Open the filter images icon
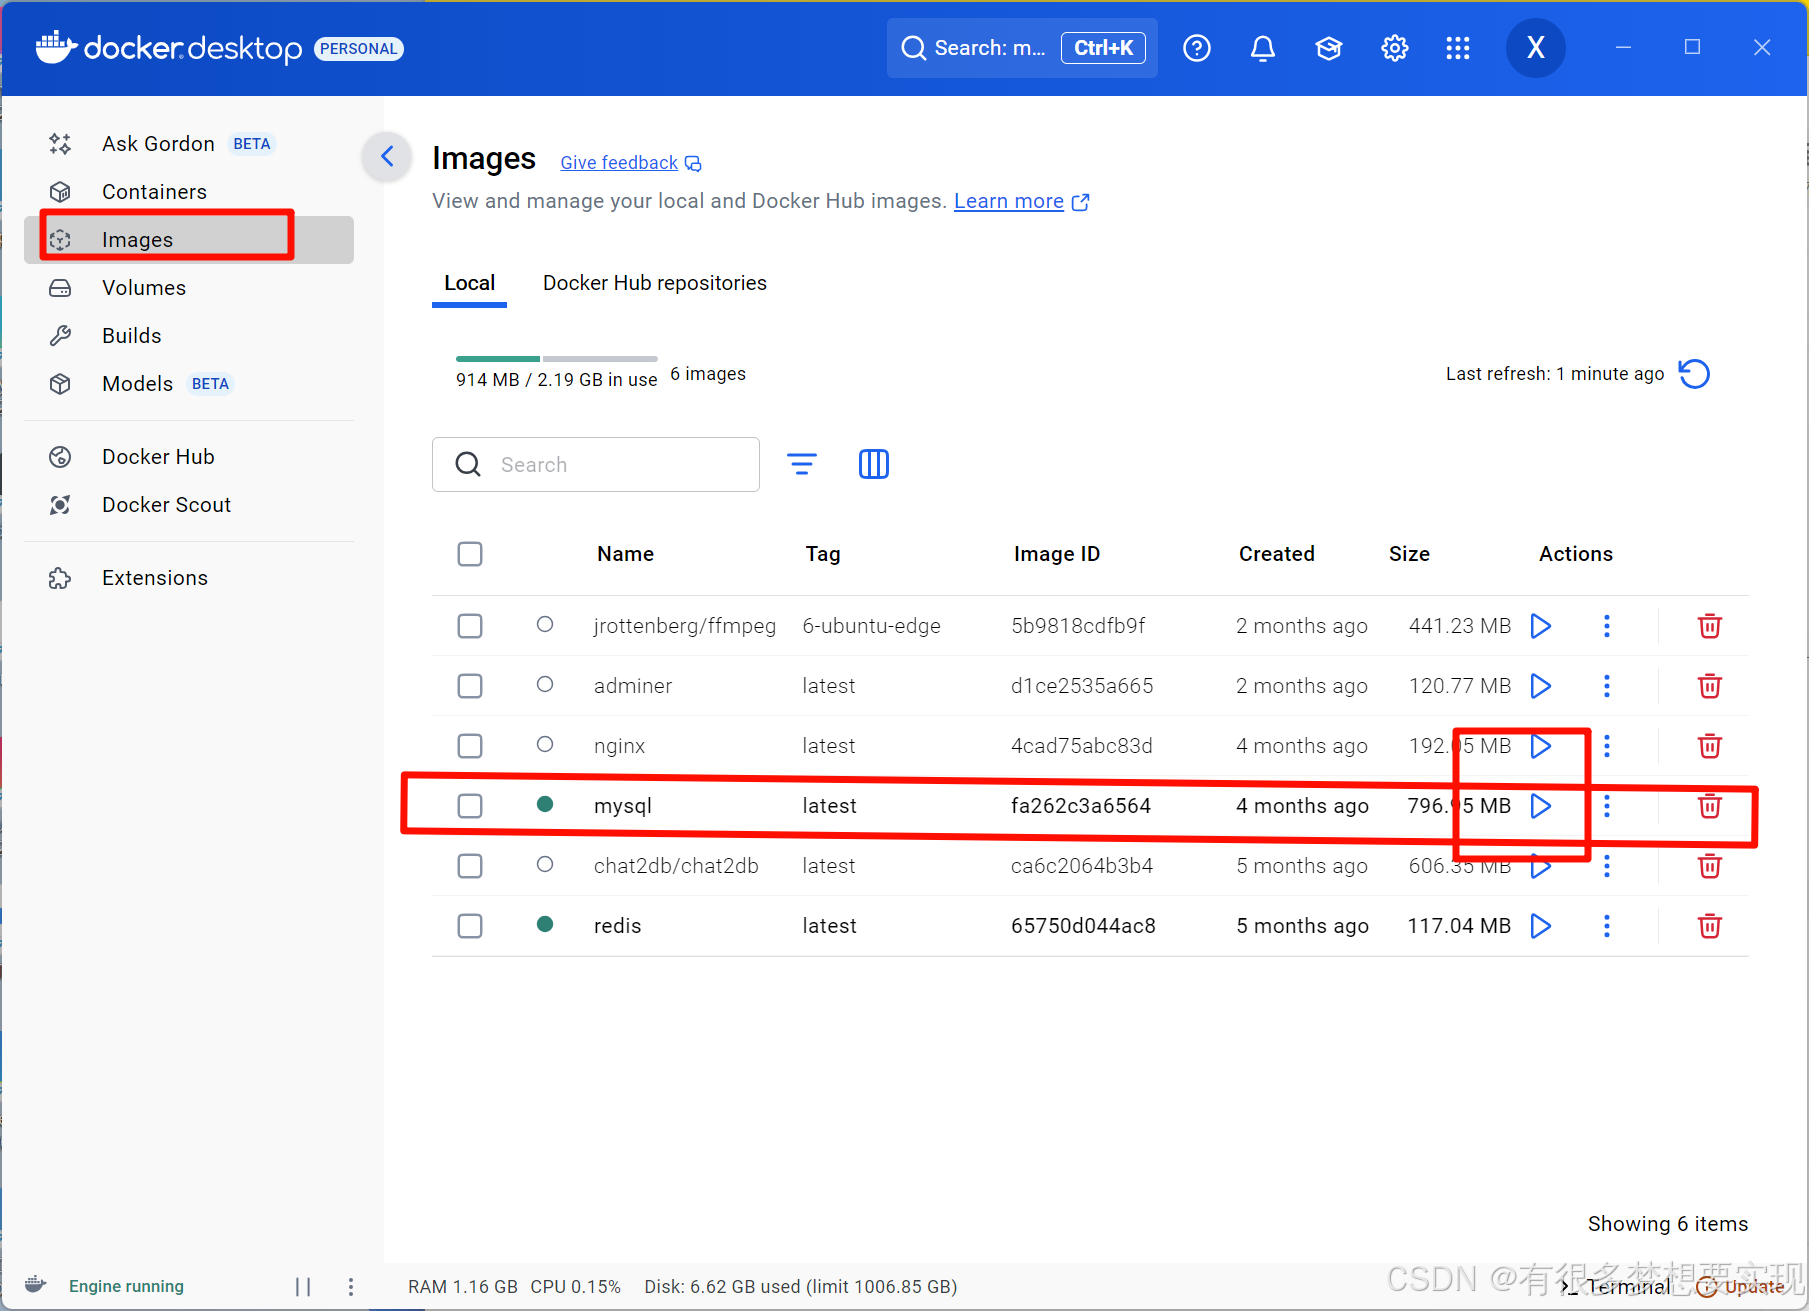Screen dimensions: 1809x1311 pyautogui.click(x=801, y=464)
